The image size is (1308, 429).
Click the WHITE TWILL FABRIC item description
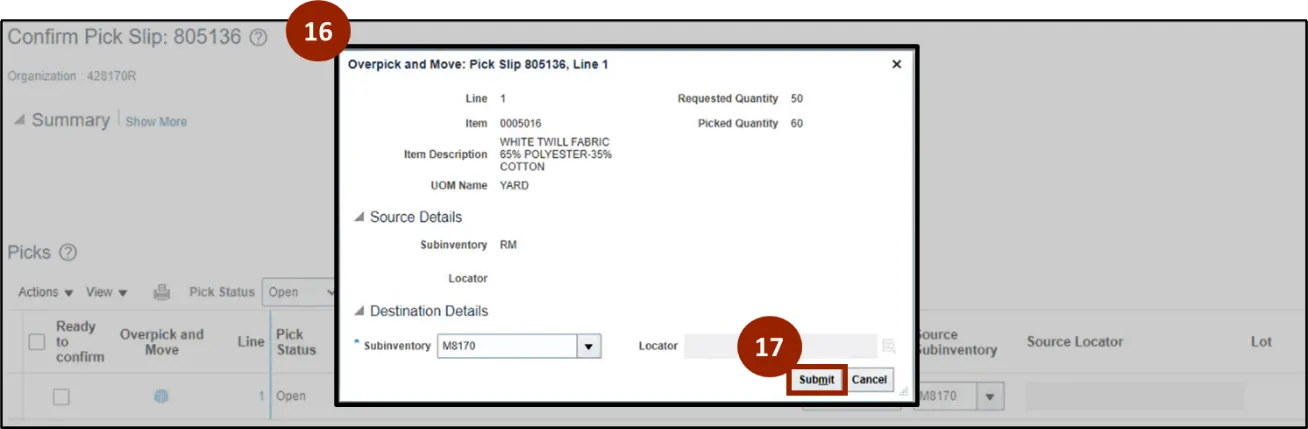[x=555, y=155]
